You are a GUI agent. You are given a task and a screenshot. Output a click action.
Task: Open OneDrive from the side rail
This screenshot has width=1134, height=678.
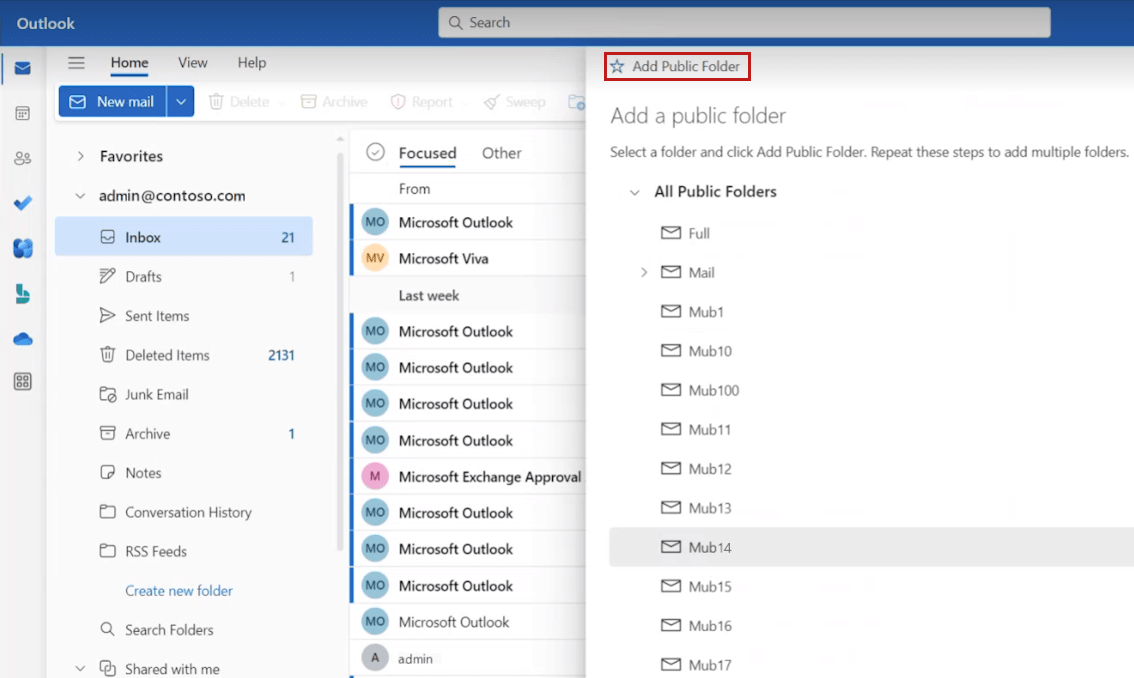coord(22,338)
